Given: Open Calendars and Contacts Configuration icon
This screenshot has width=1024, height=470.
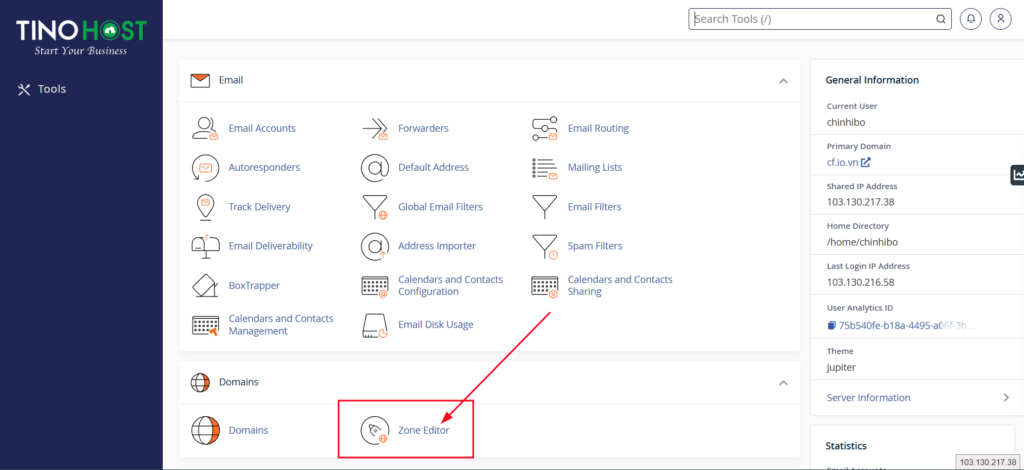Looking at the screenshot, I should [x=375, y=285].
